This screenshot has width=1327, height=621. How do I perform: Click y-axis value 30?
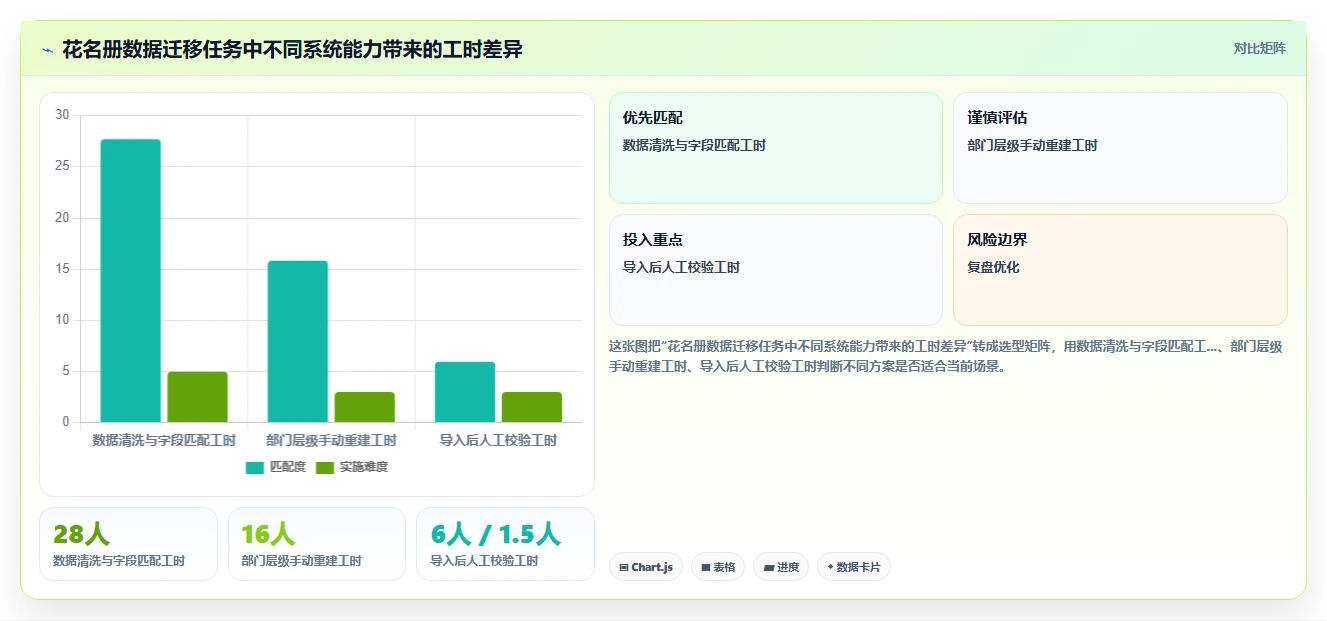[62, 115]
